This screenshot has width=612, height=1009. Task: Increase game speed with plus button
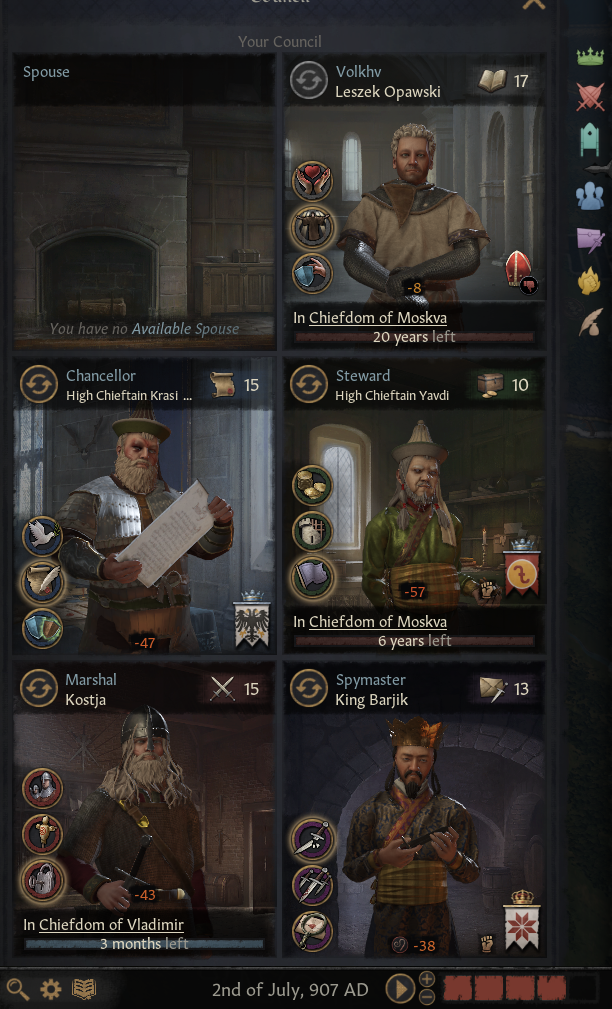click(427, 979)
